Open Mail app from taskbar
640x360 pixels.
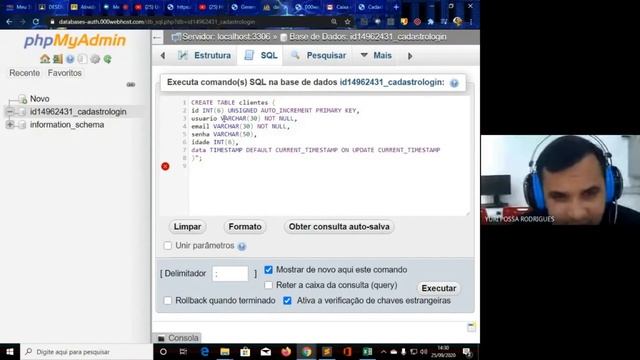coord(266,351)
